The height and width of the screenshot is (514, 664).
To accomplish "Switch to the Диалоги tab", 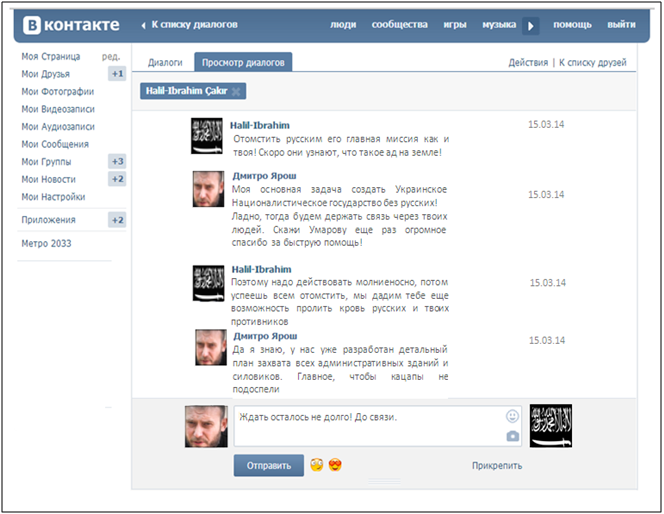I will tap(165, 63).
